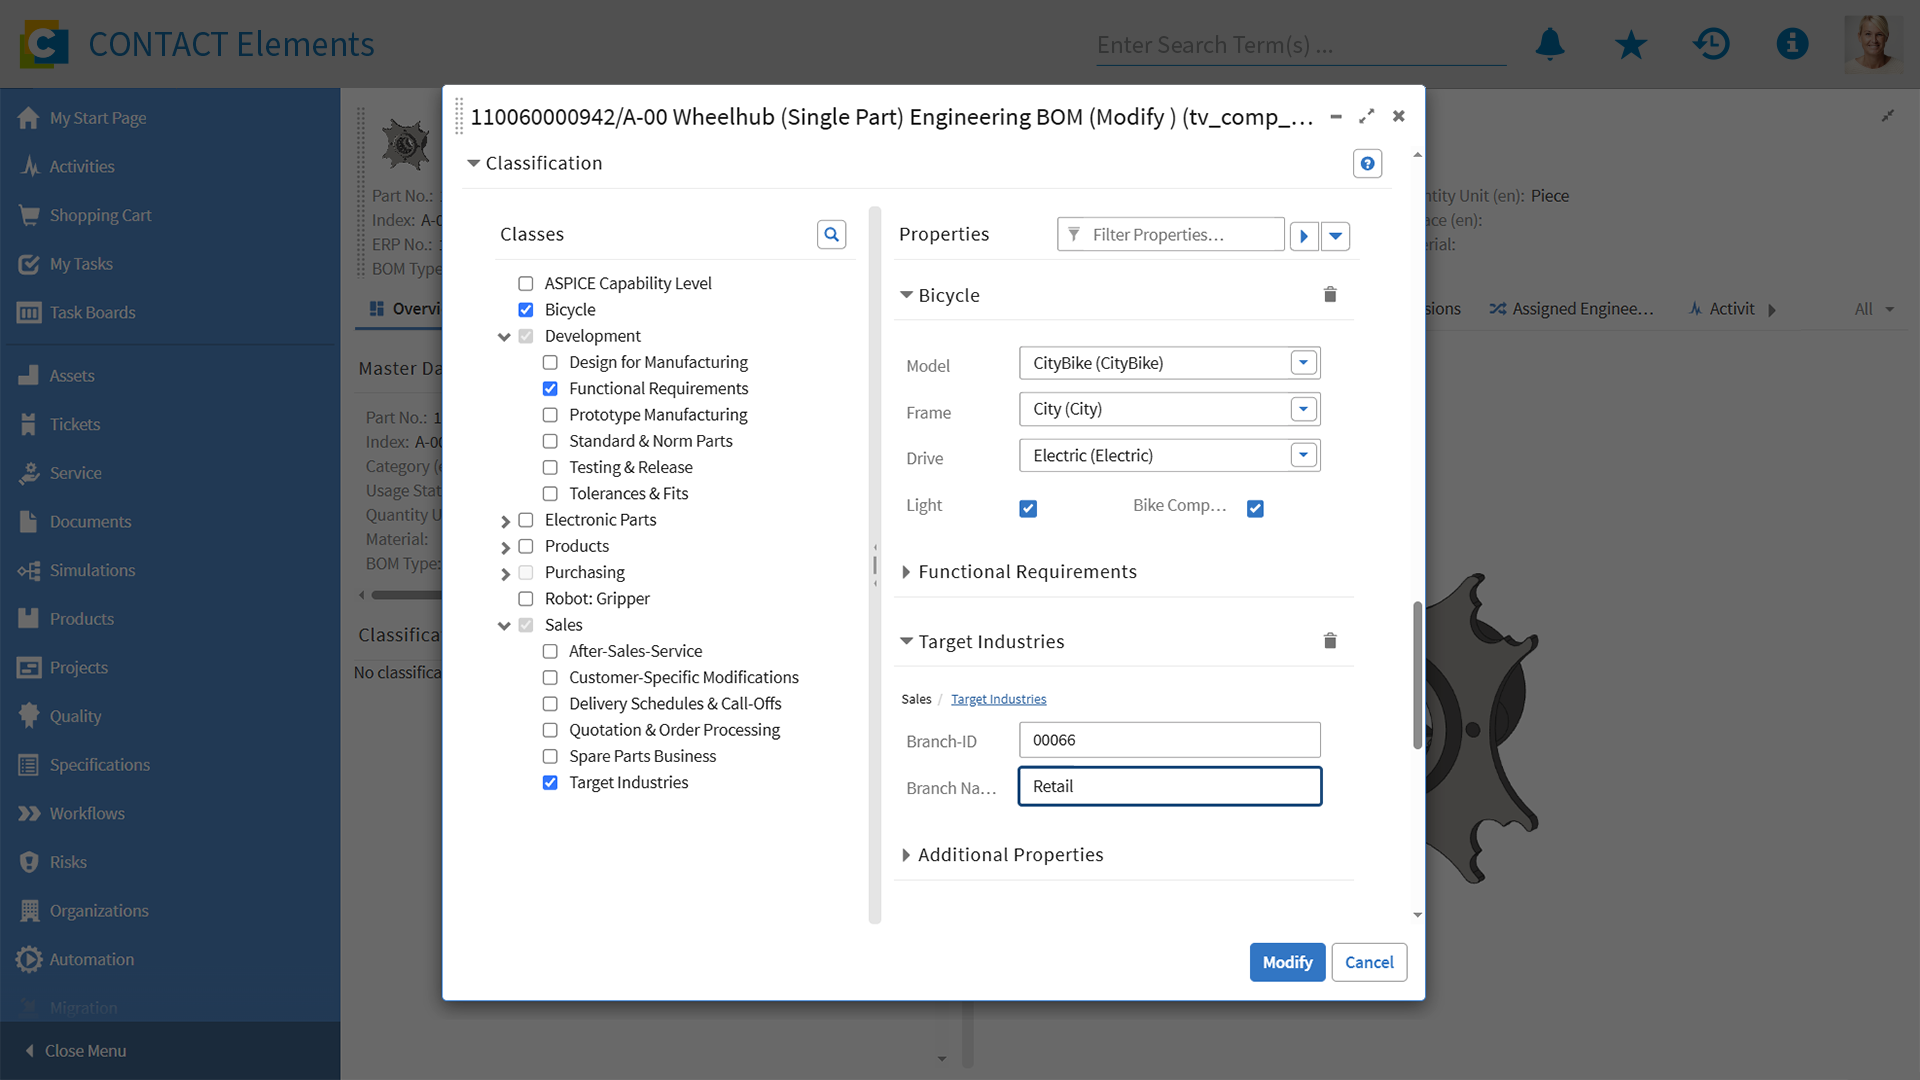
Task: Click the notifications bell icon
Action: coord(1550,44)
